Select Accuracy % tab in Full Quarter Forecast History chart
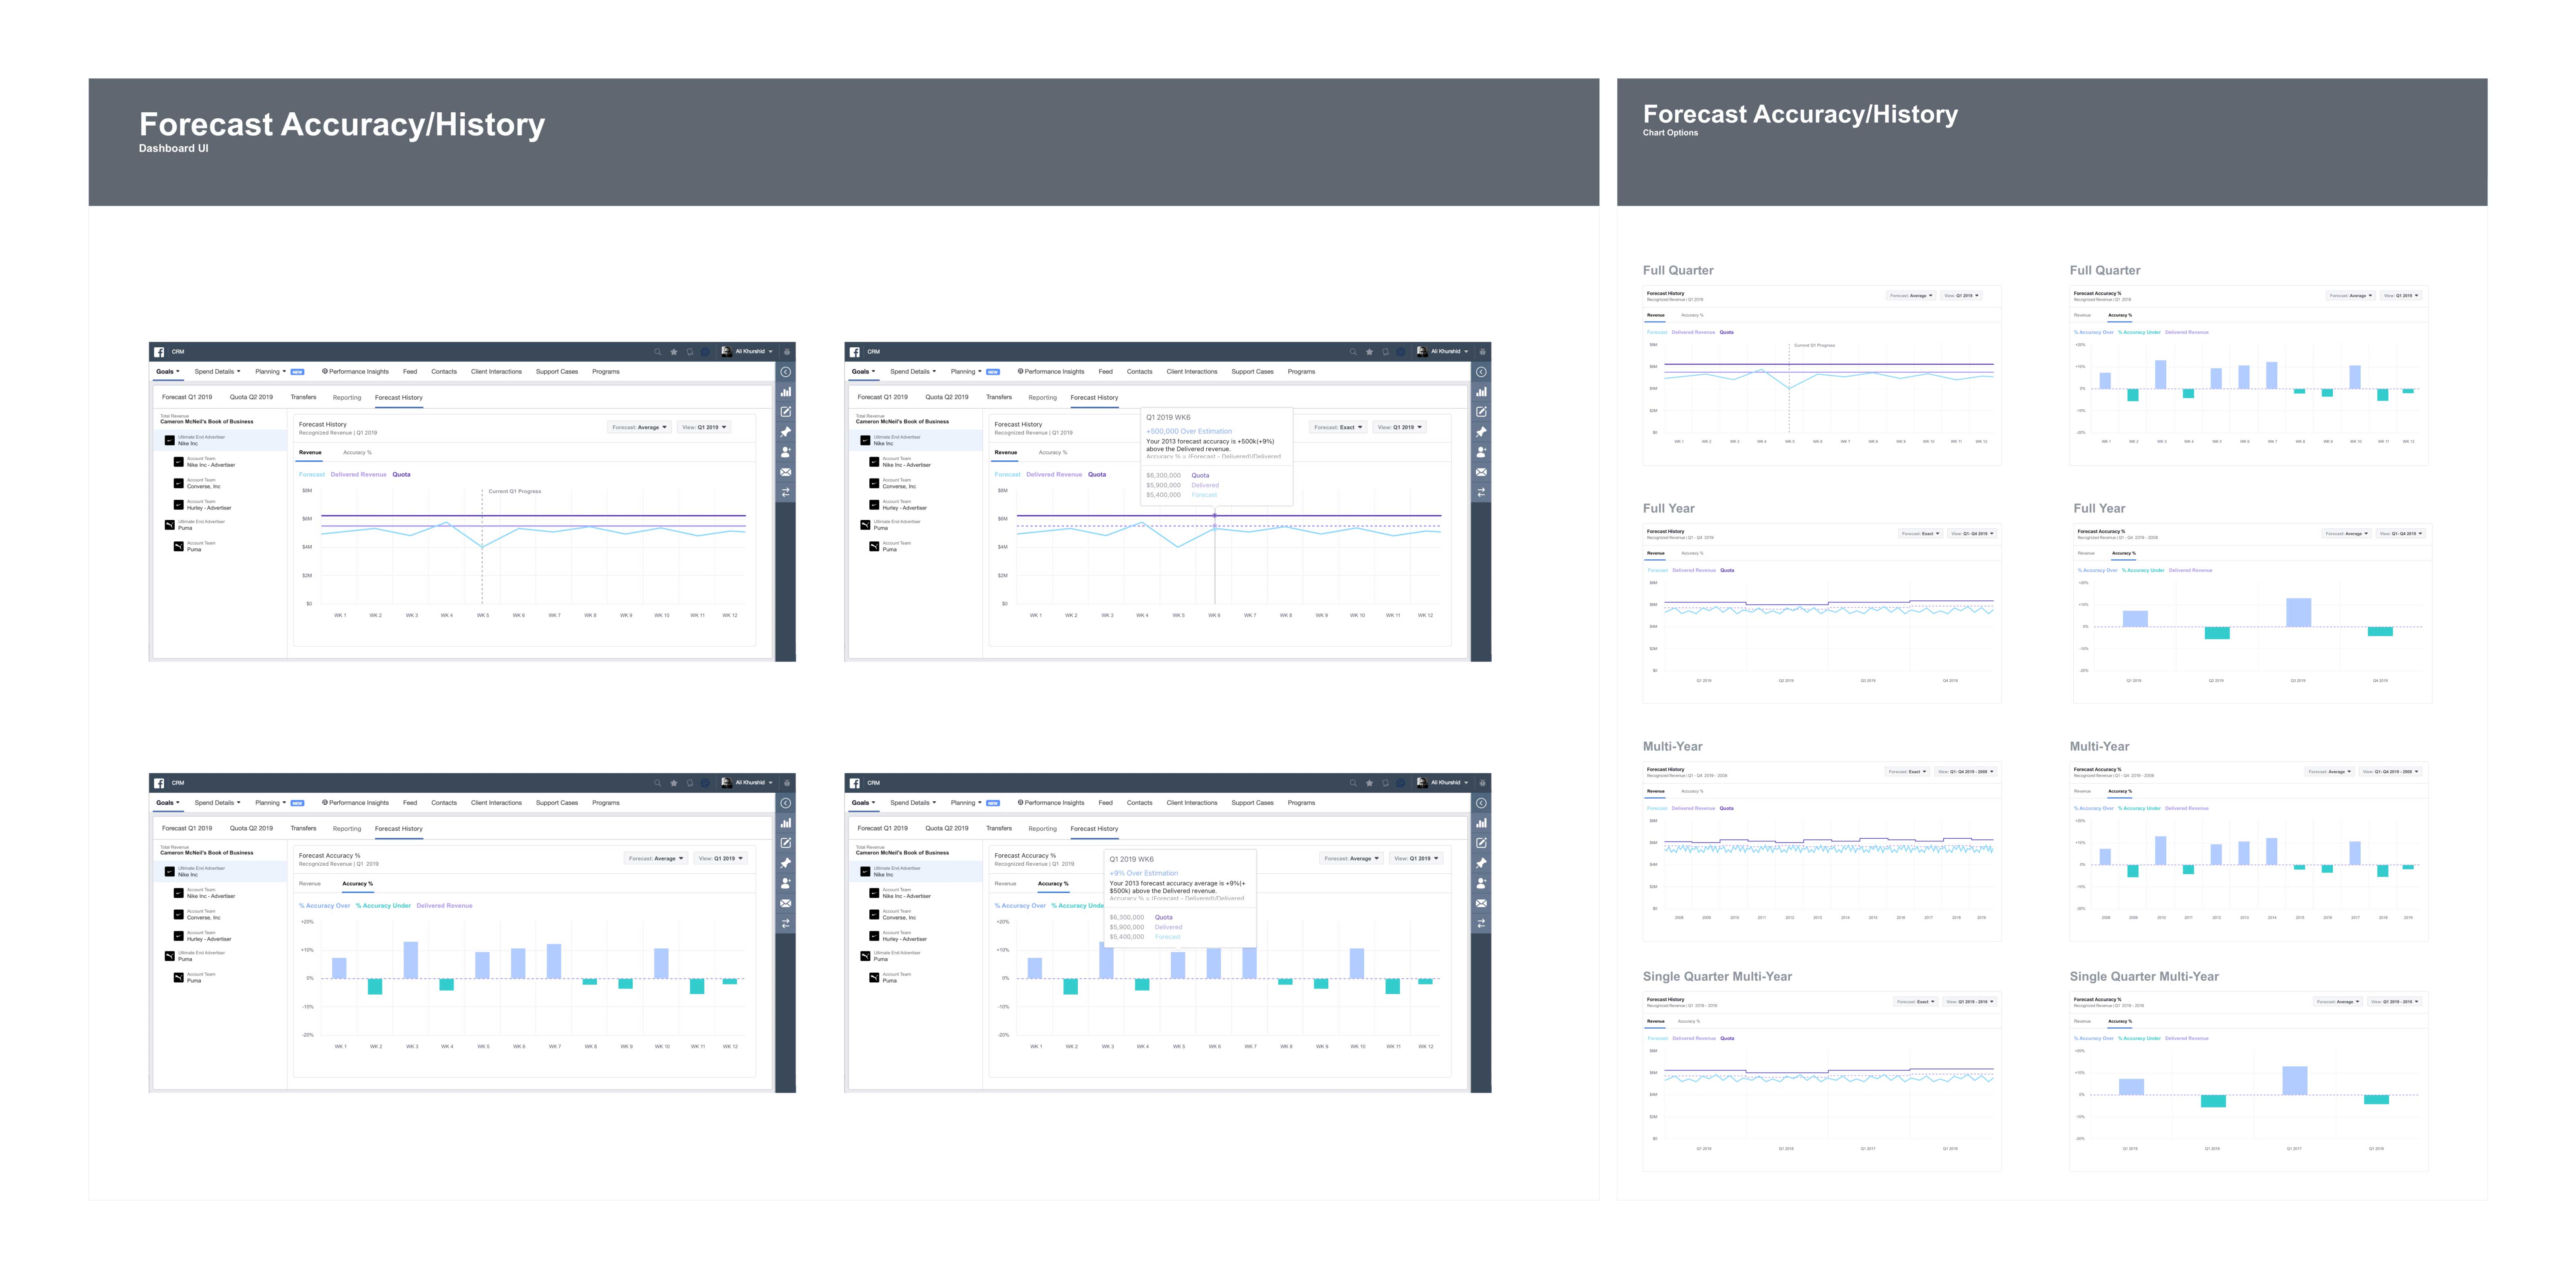Viewport: 2576px width, 1279px height. 1692,316
